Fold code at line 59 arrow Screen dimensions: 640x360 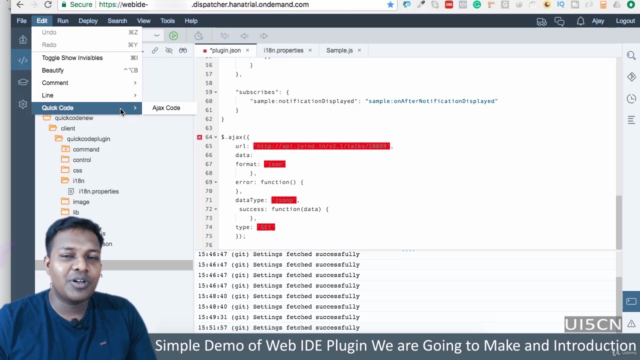(216, 92)
